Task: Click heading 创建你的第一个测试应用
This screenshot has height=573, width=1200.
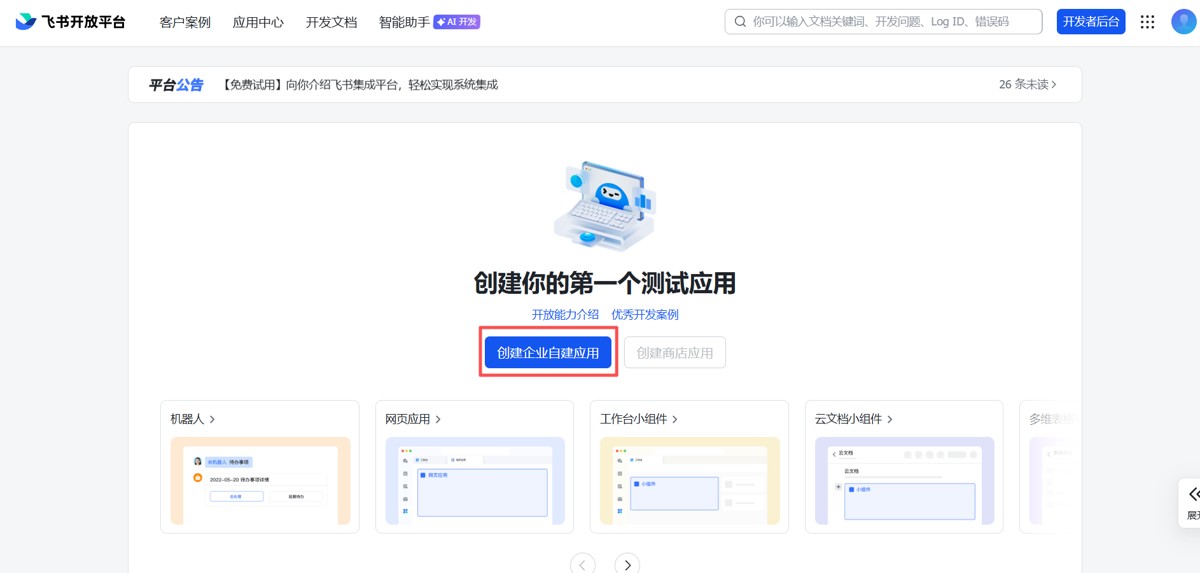Action: [x=605, y=283]
